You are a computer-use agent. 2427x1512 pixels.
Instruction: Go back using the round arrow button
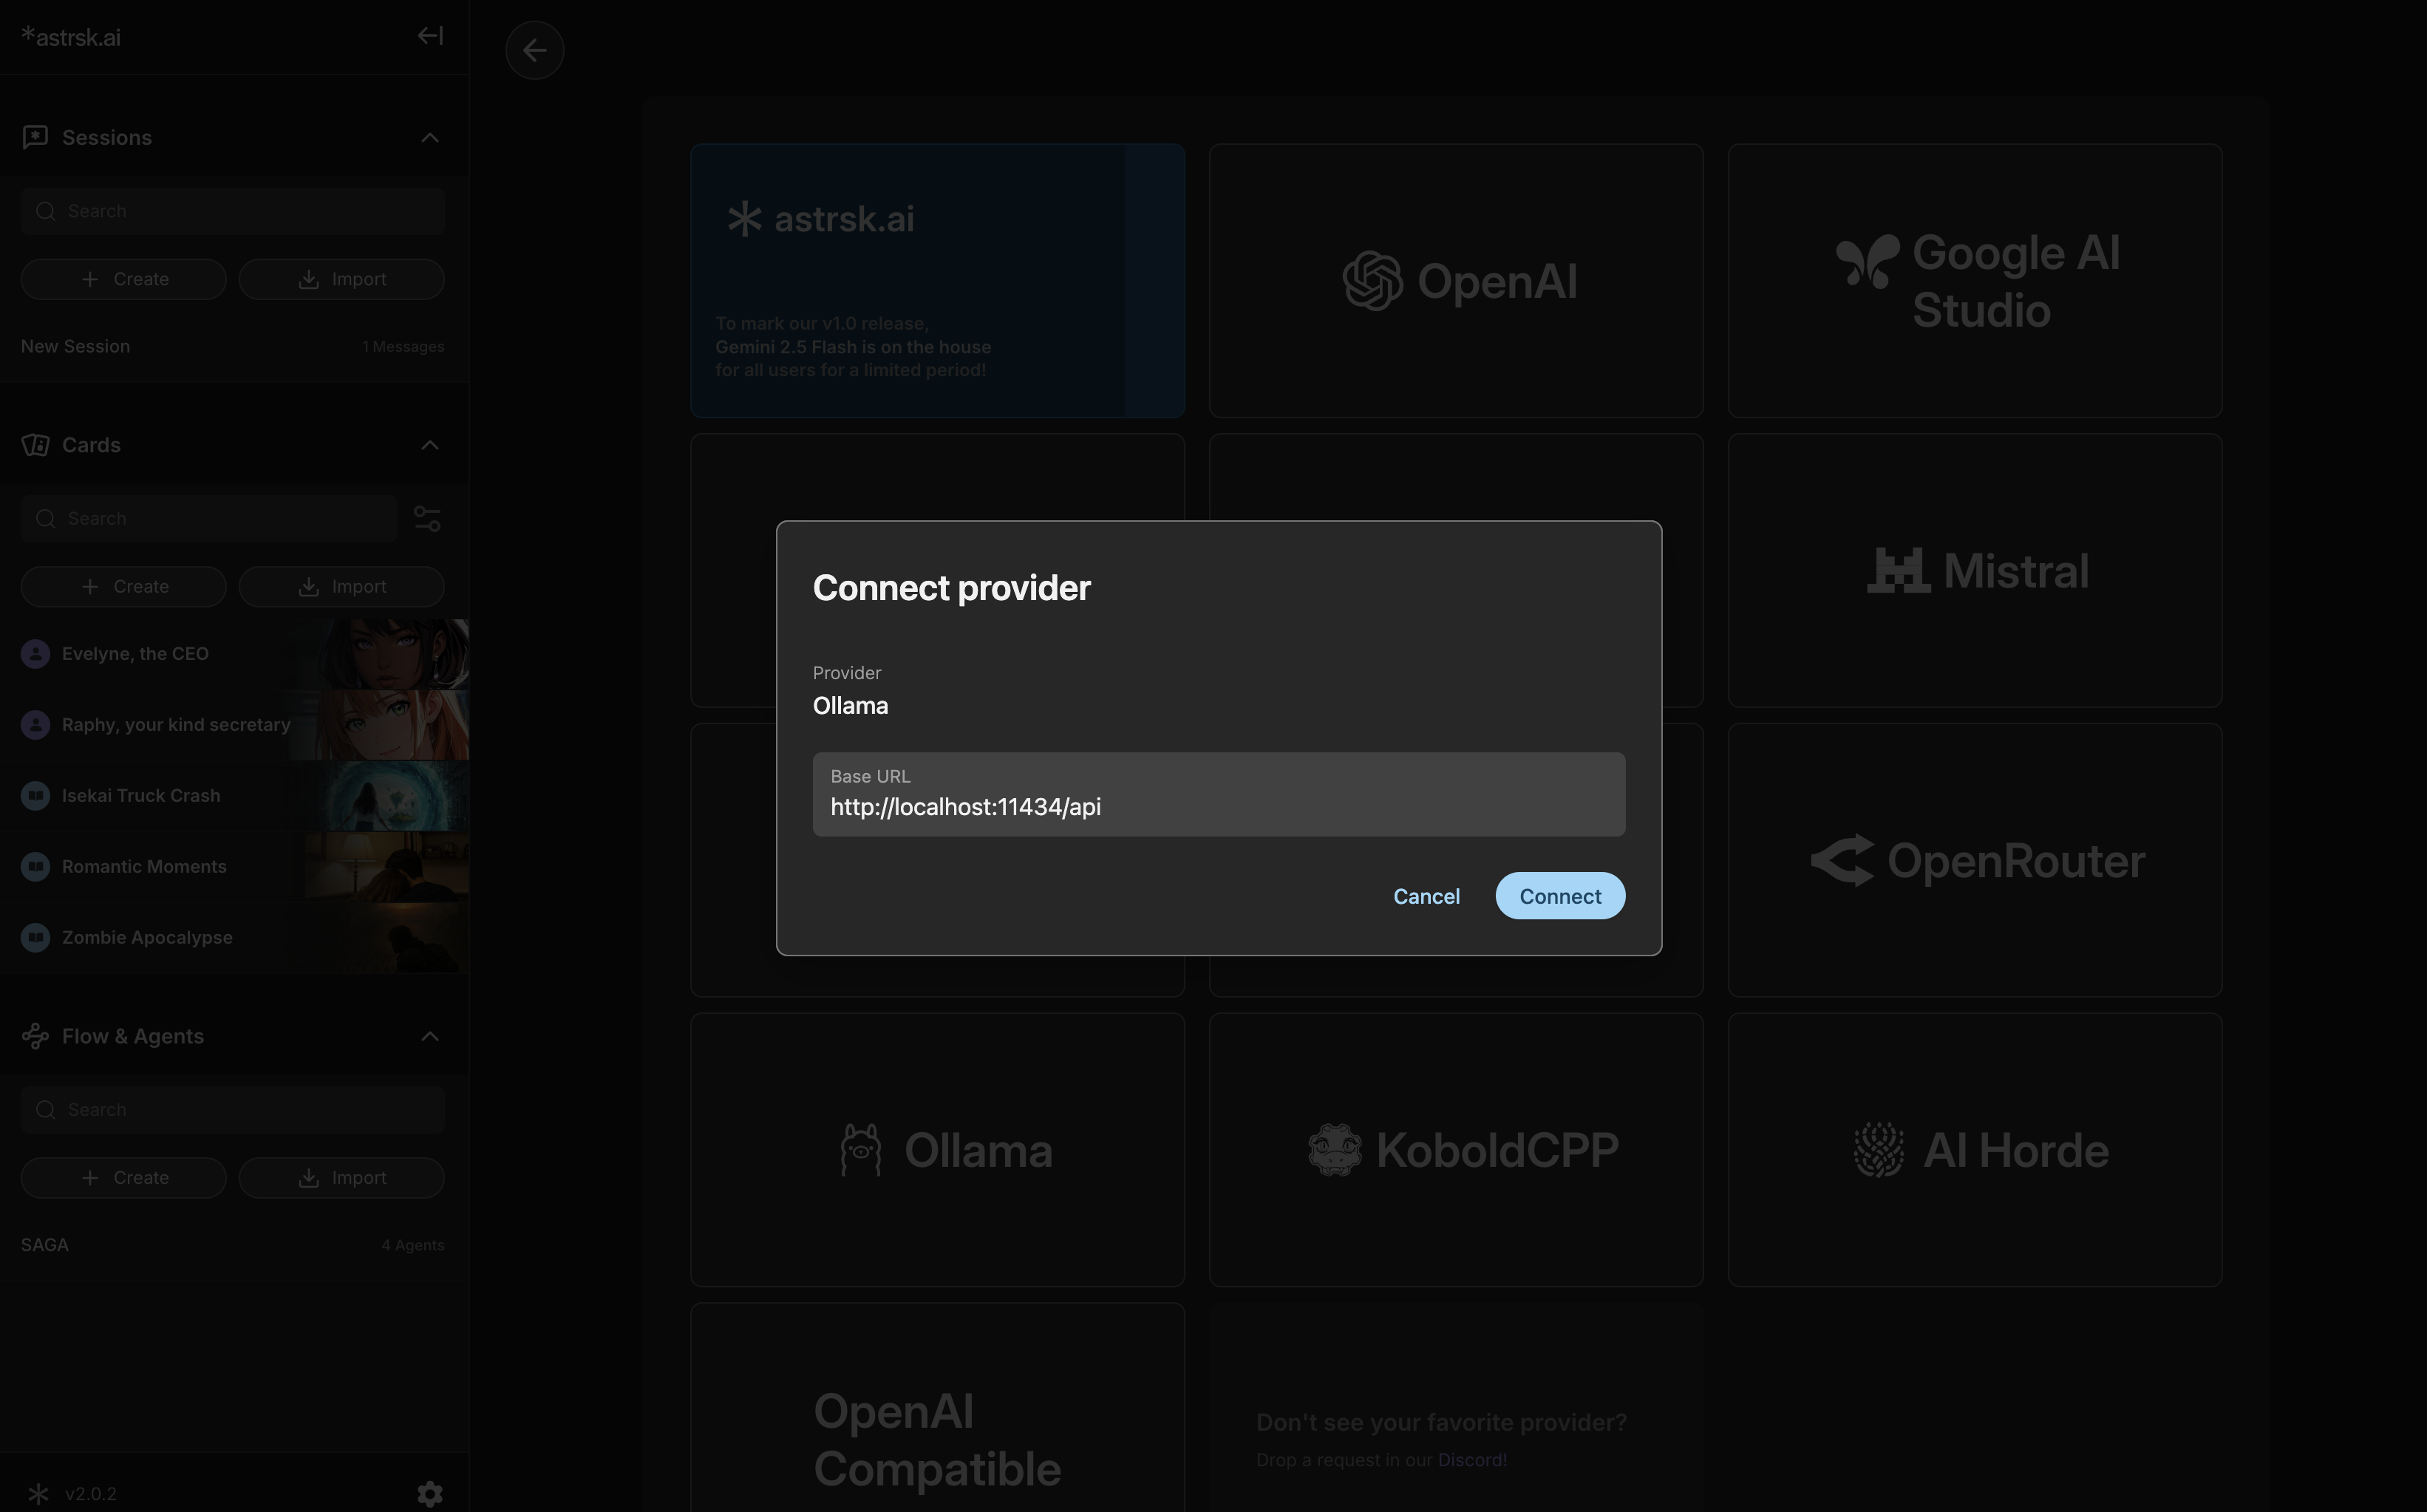[x=534, y=50]
